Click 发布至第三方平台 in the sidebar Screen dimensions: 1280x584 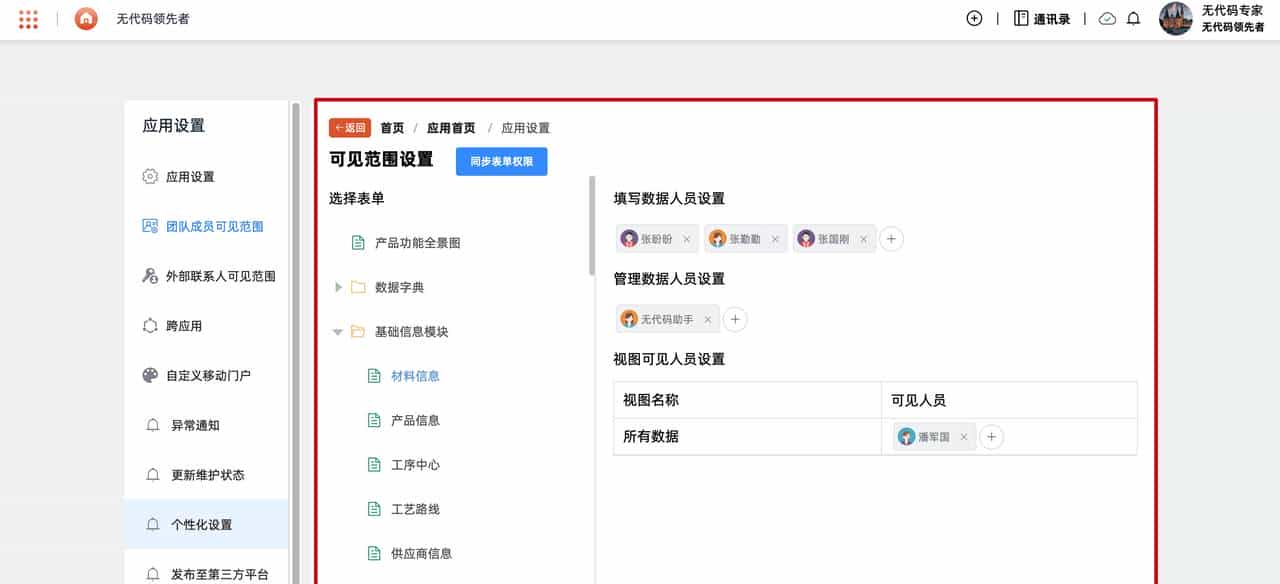211,574
